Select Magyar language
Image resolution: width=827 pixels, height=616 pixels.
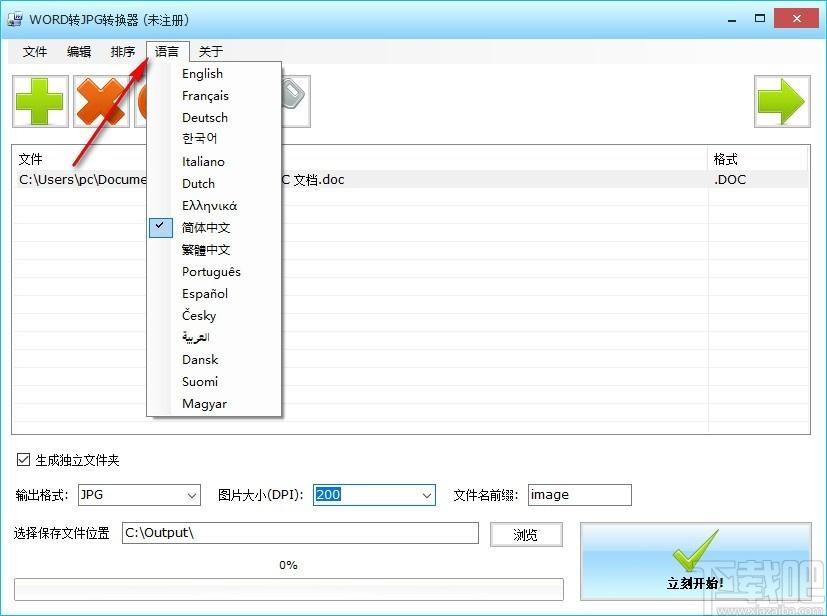click(214, 403)
